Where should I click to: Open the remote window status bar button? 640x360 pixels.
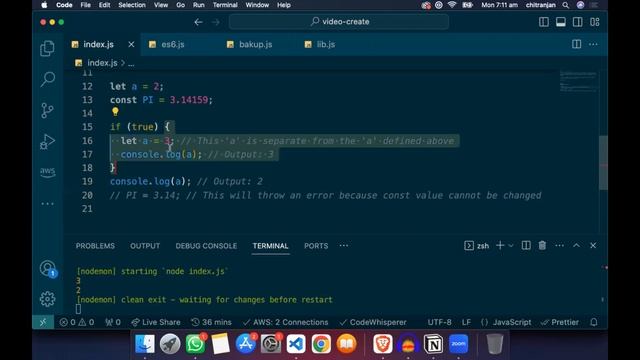pyautogui.click(x=43, y=322)
